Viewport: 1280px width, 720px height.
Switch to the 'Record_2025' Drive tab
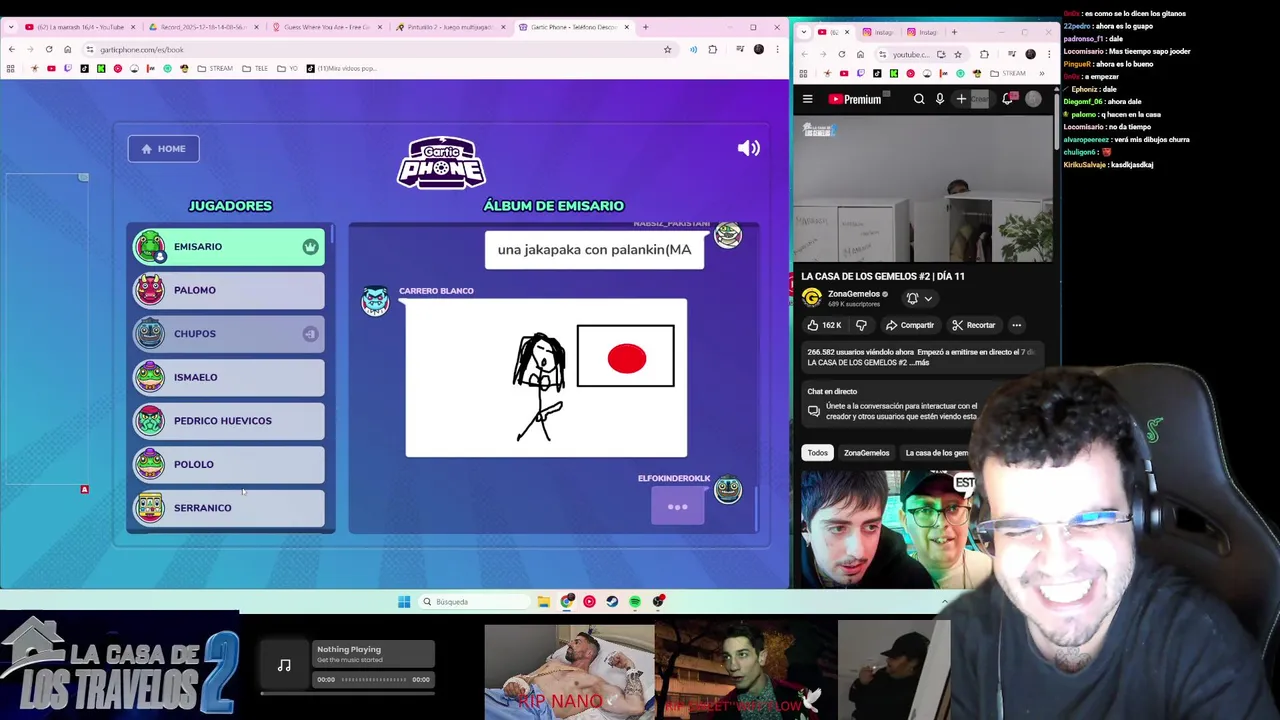coord(202,27)
